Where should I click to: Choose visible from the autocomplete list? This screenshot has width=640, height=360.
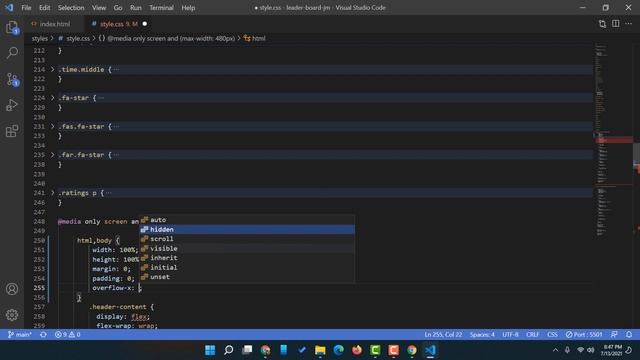(x=247, y=248)
